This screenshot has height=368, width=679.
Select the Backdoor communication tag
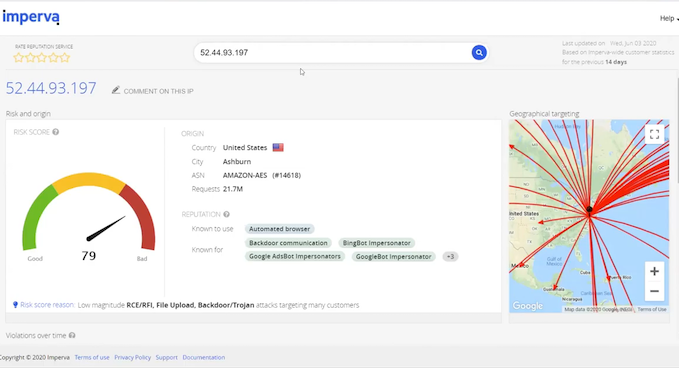[288, 243]
